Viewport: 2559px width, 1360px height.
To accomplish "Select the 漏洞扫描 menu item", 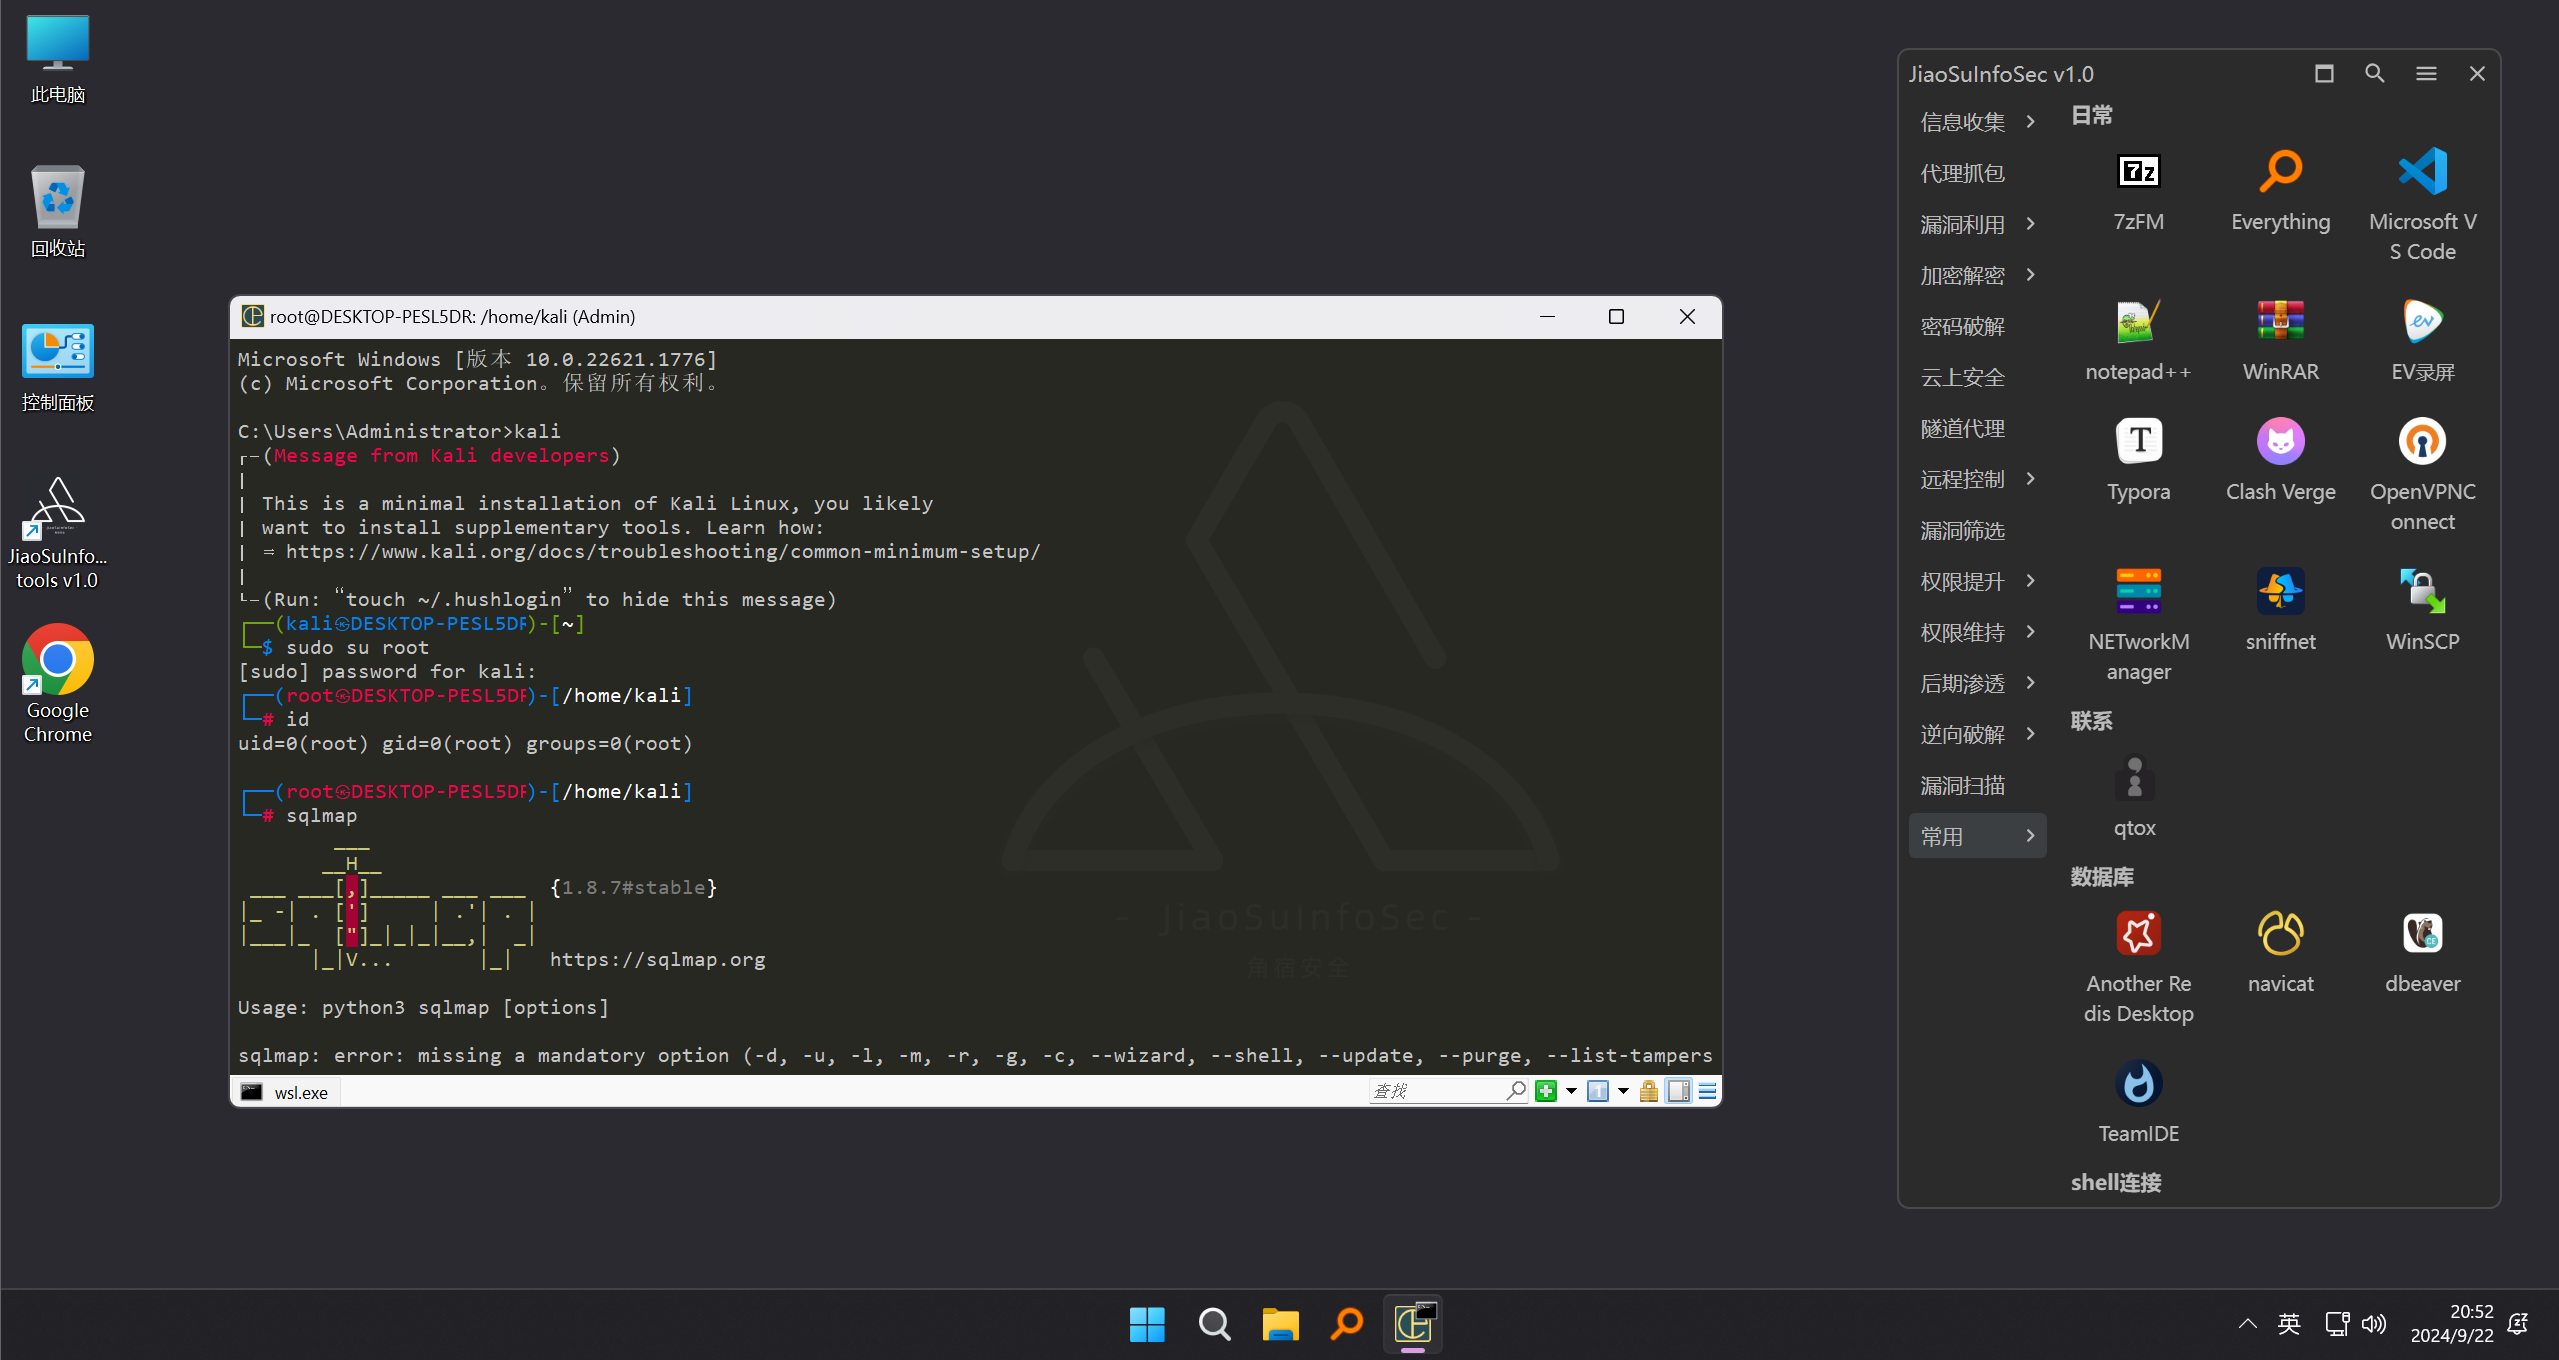I will (x=1977, y=785).
